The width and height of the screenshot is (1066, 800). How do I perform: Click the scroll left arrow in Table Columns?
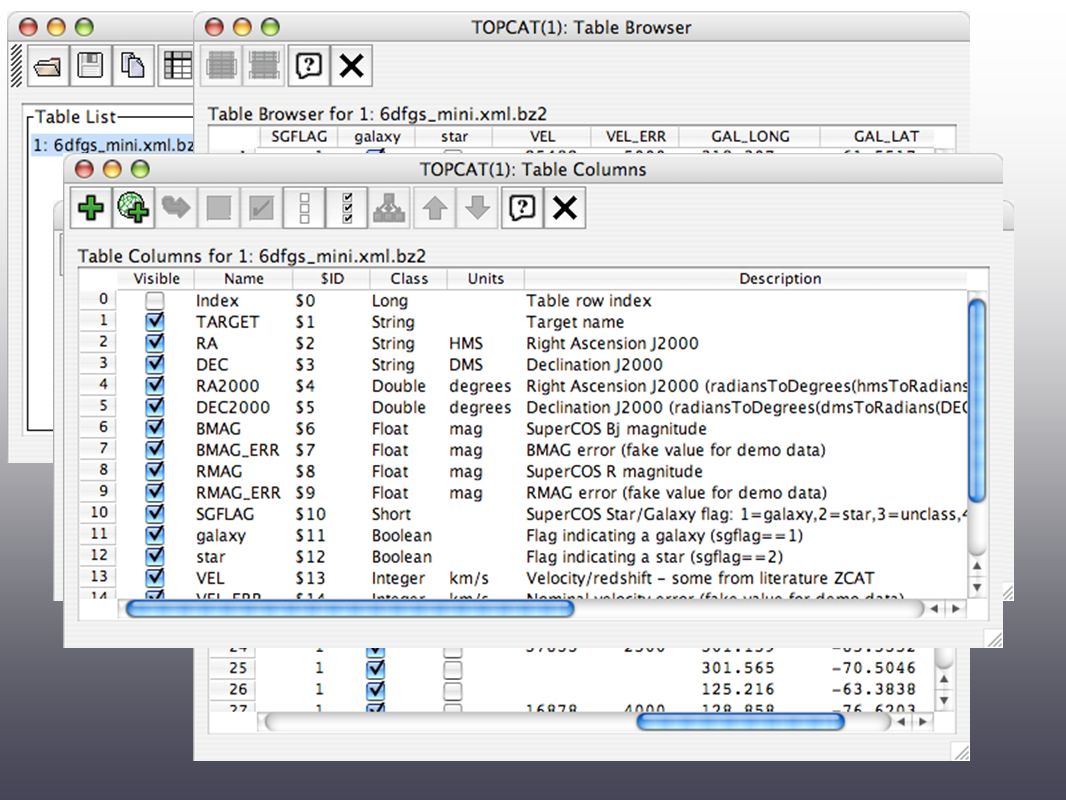pyautogui.click(x=935, y=608)
